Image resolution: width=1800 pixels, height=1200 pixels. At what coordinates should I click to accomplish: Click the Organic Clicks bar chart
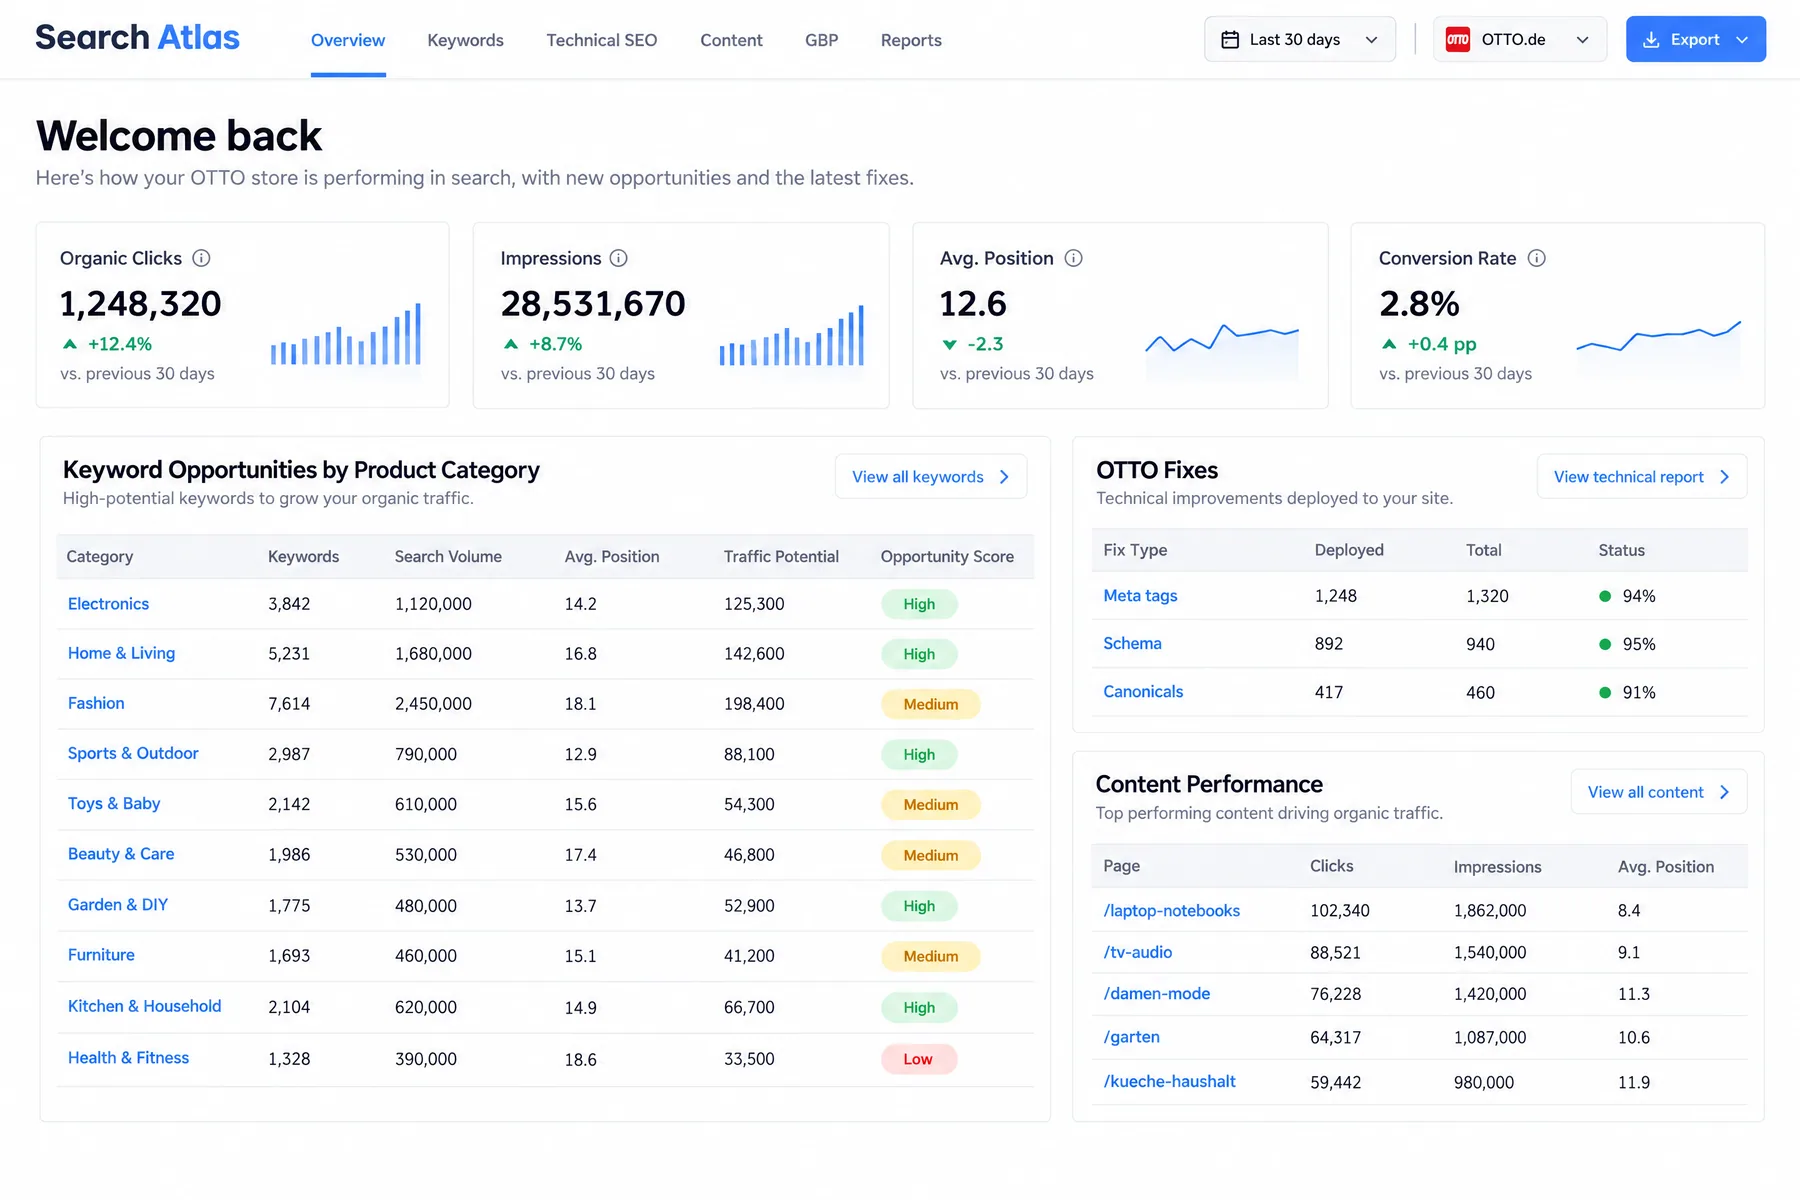pyautogui.click(x=346, y=334)
